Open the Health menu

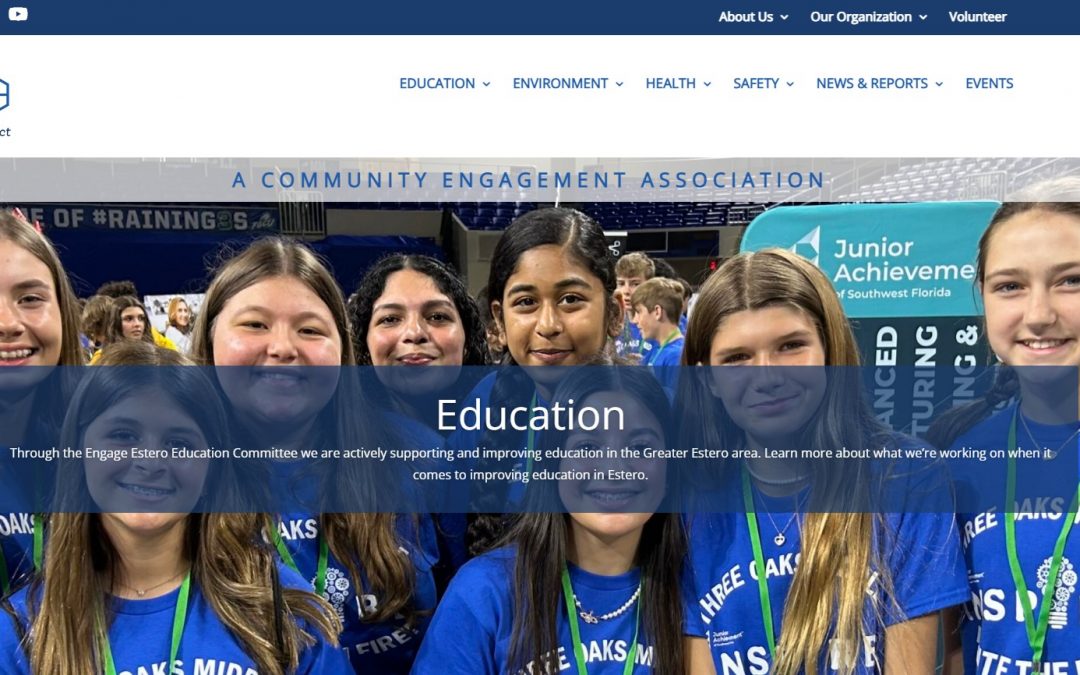[x=670, y=83]
